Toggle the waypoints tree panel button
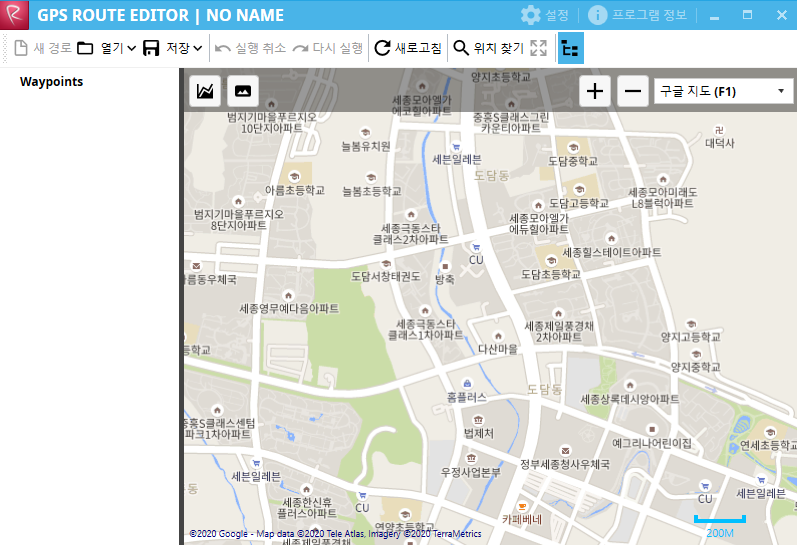This screenshot has width=797, height=545. pyautogui.click(x=571, y=48)
